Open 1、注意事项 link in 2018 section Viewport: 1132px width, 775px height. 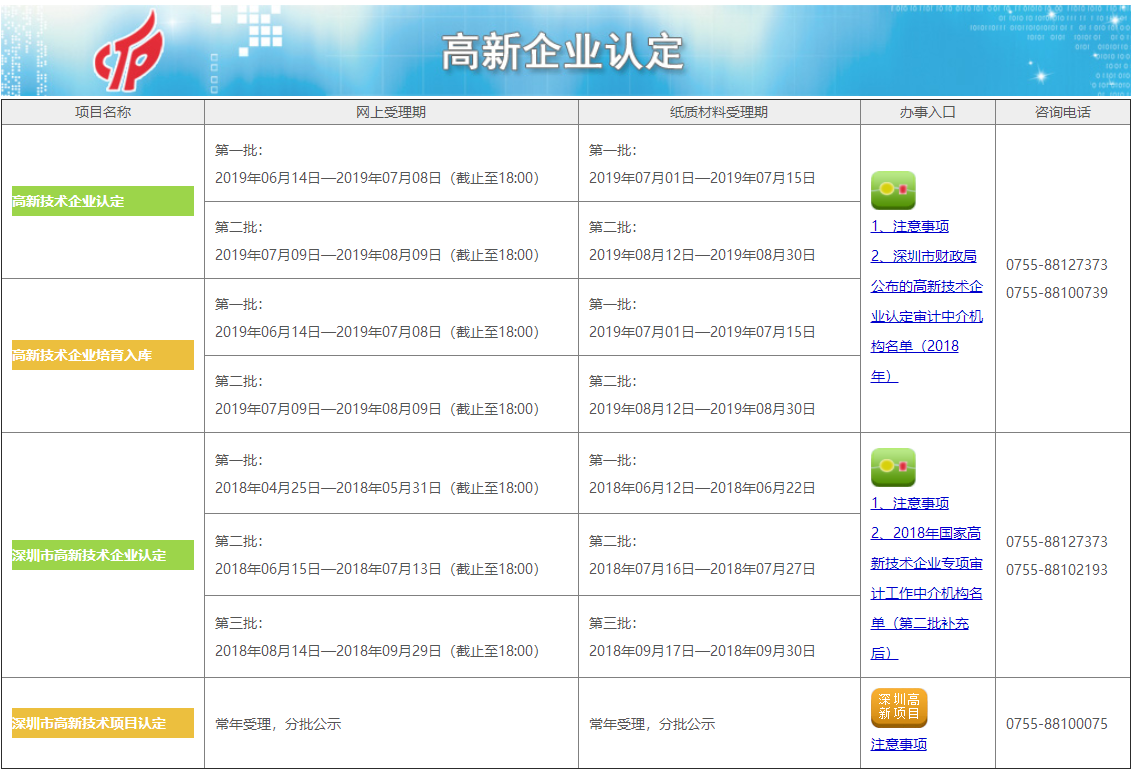(910, 503)
